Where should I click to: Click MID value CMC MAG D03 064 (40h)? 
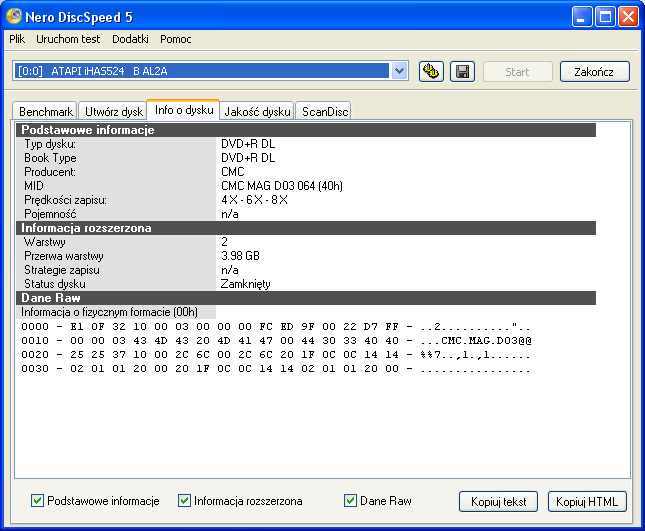click(x=282, y=186)
